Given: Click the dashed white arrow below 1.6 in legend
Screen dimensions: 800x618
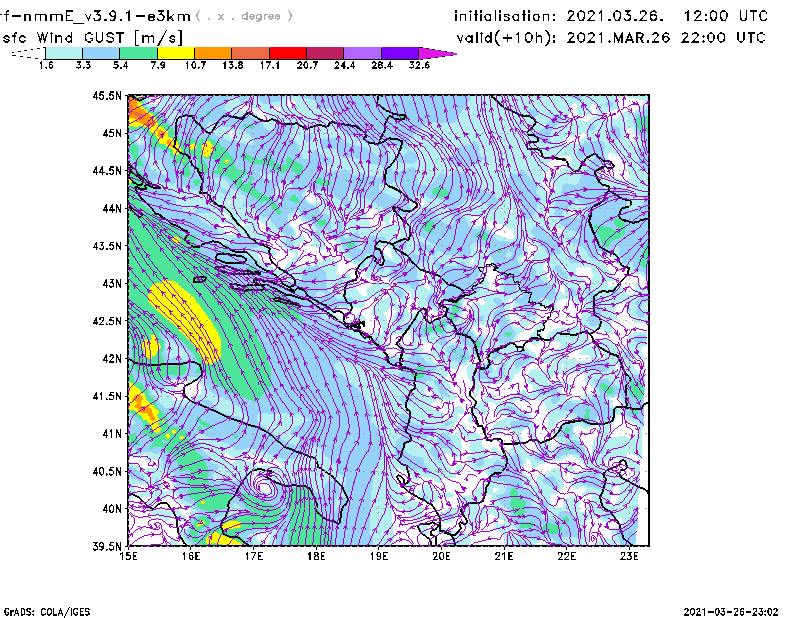Looking at the screenshot, I should [x=28, y=53].
